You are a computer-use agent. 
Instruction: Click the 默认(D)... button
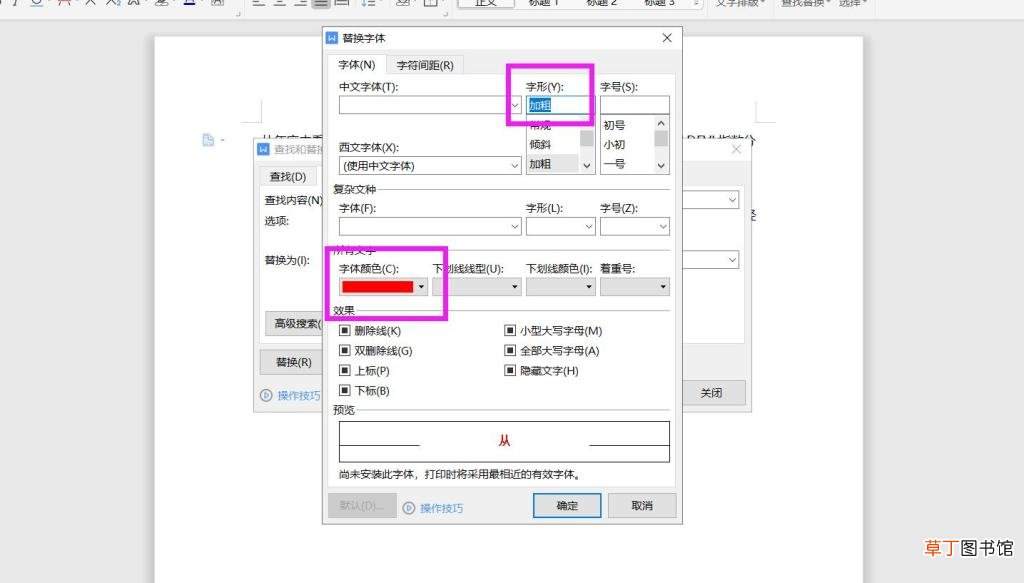(362, 505)
